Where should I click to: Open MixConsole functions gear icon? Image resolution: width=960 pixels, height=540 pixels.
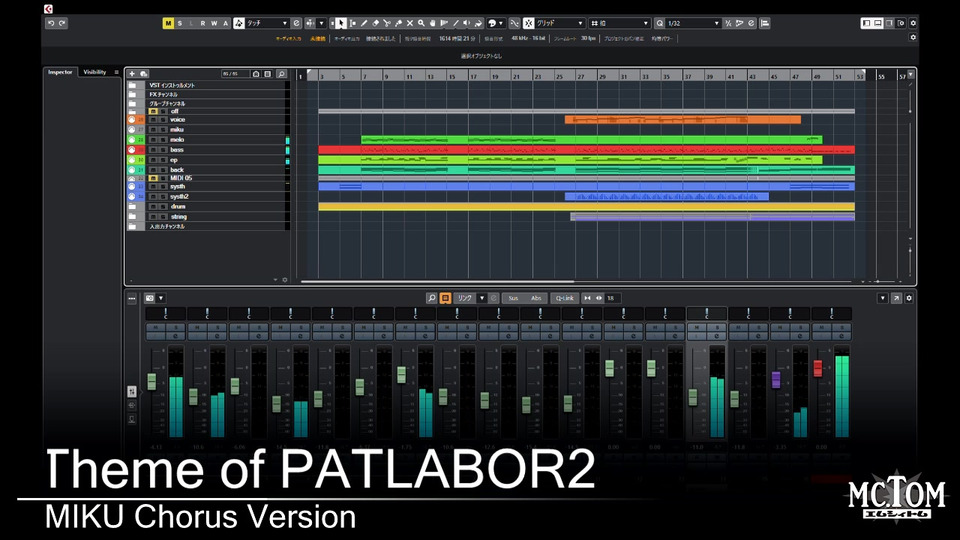[909, 298]
